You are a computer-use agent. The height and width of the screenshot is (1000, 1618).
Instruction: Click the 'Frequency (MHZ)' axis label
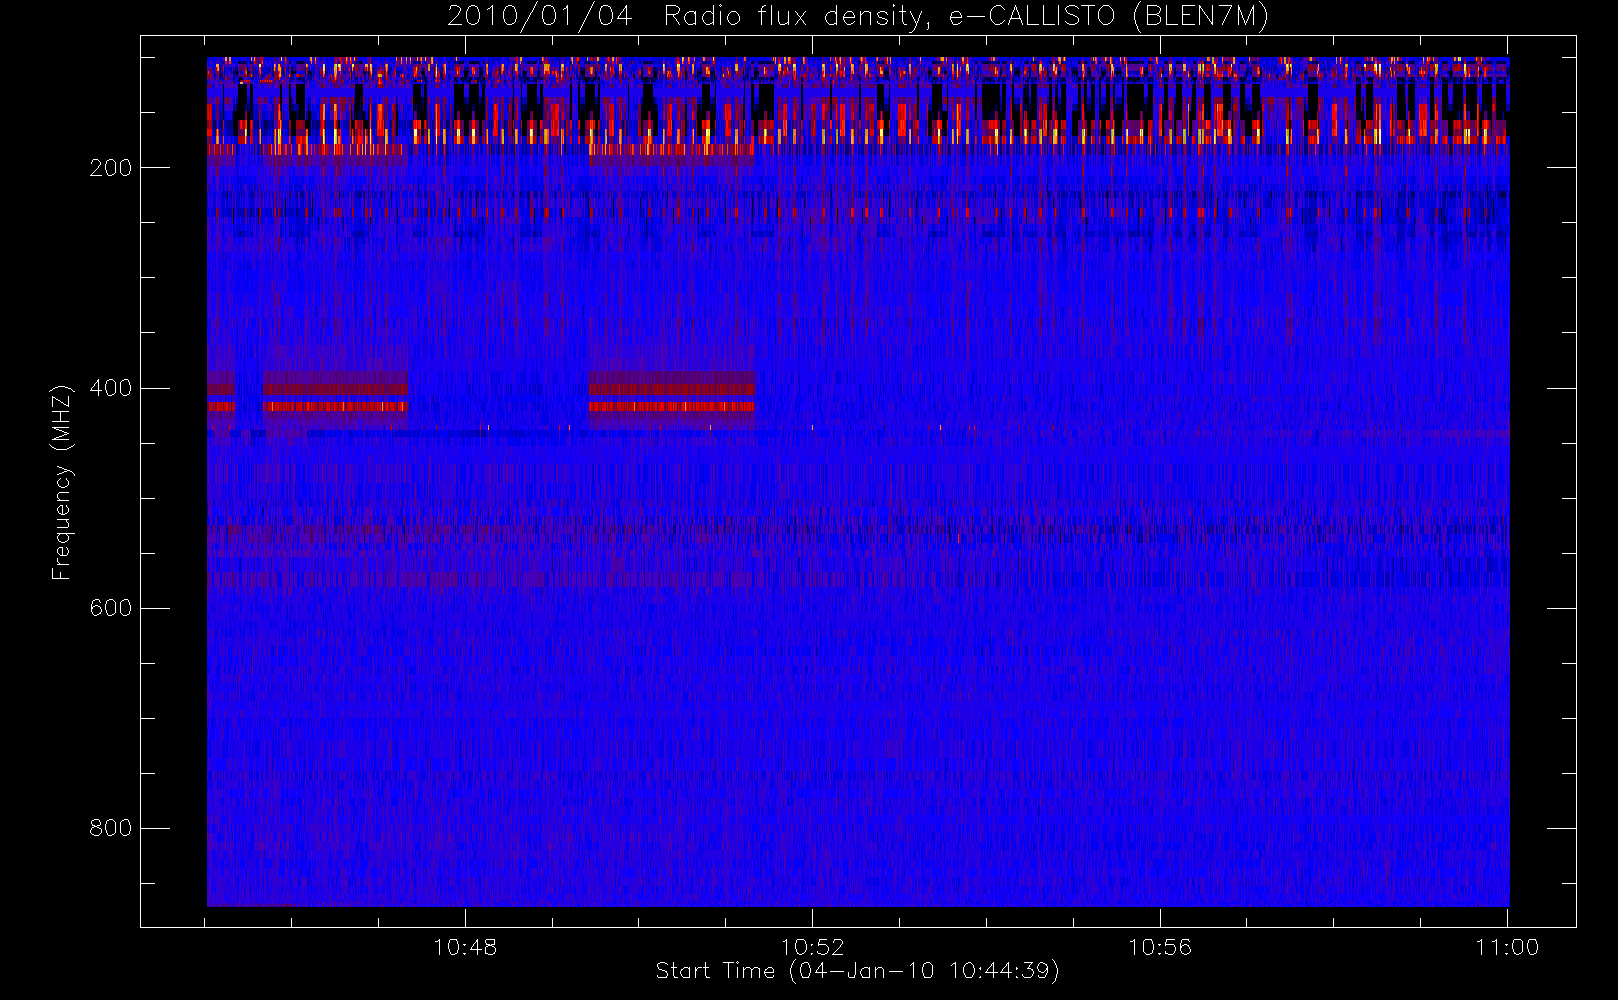click(x=62, y=482)
